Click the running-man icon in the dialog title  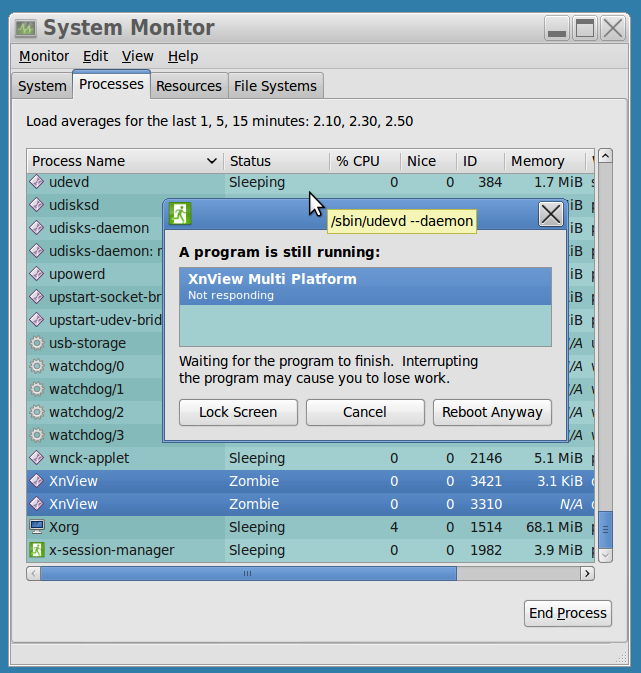180,213
